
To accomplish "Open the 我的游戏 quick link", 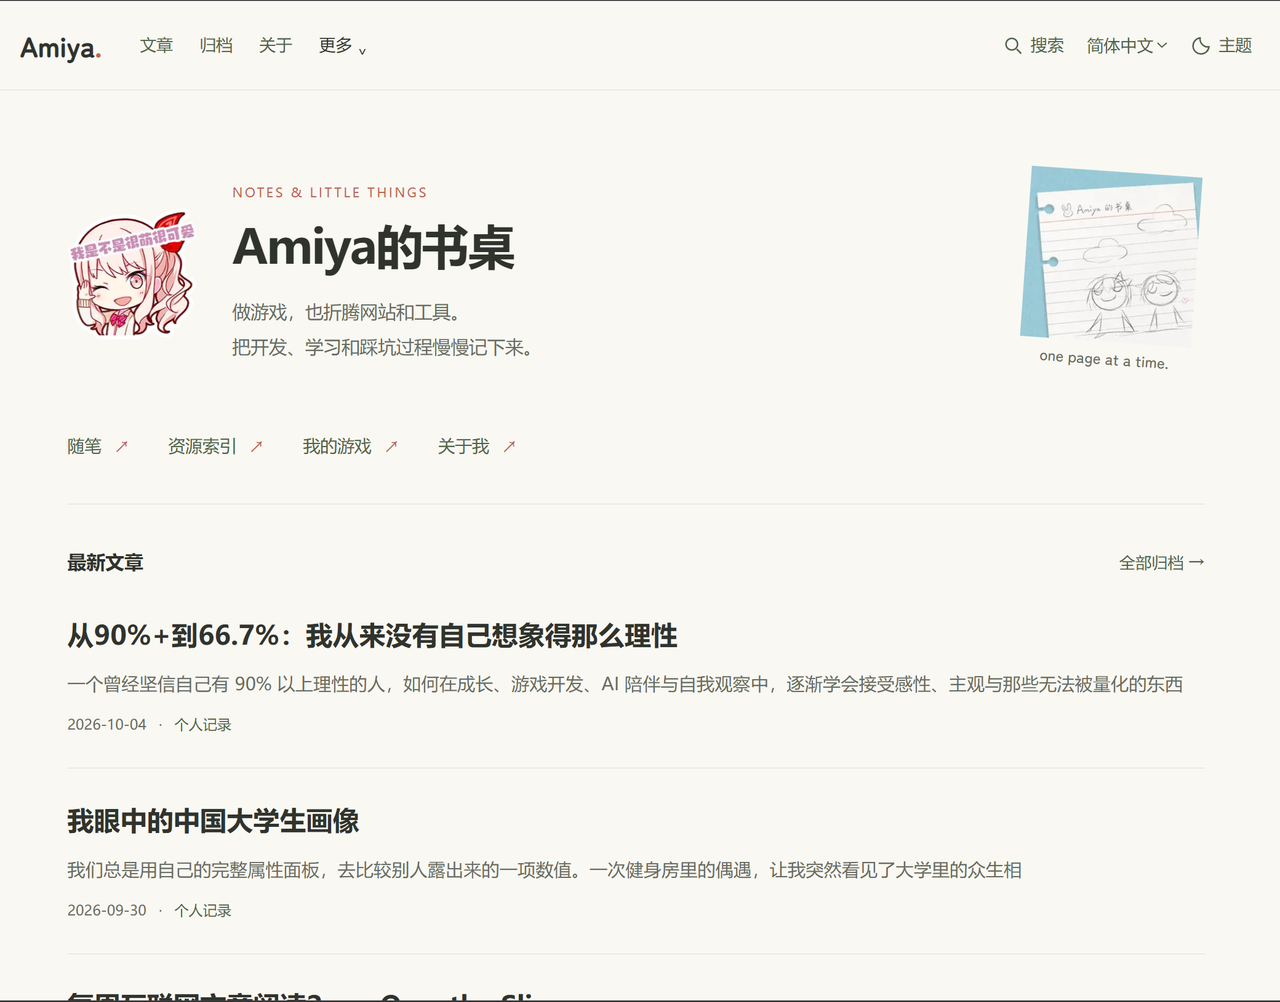I will pyautogui.click(x=337, y=447).
